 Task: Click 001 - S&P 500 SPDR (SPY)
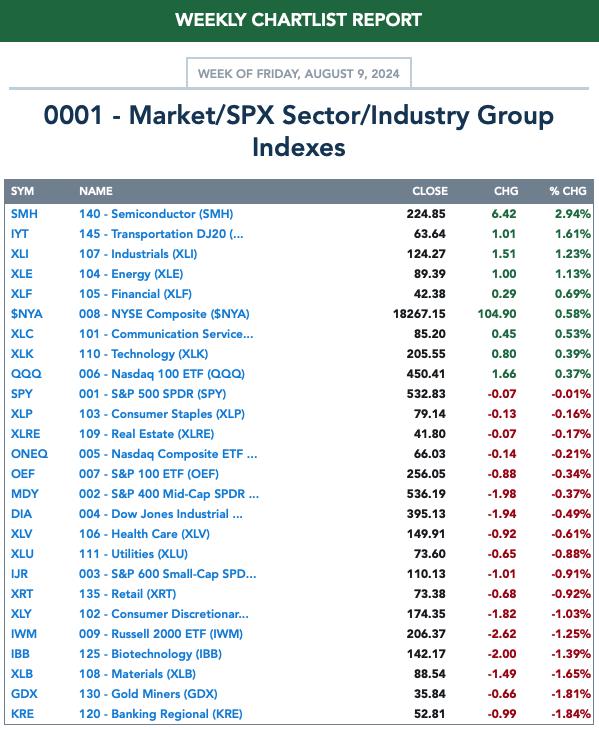click(x=152, y=394)
